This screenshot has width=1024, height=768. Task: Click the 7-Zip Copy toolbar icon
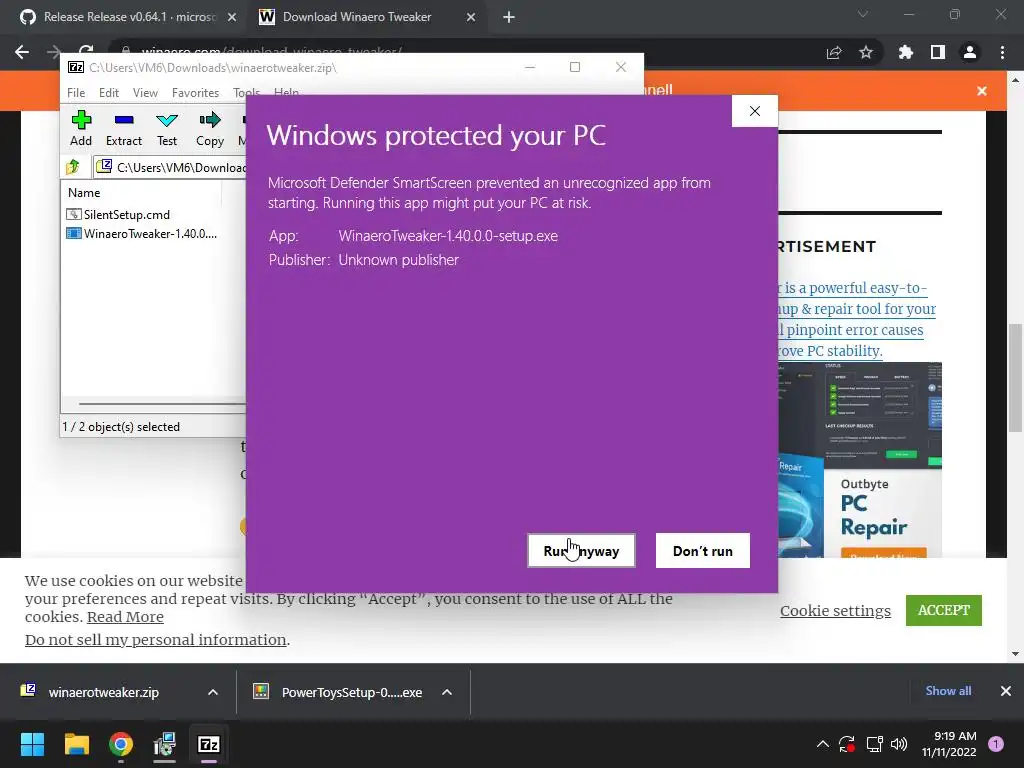click(210, 128)
